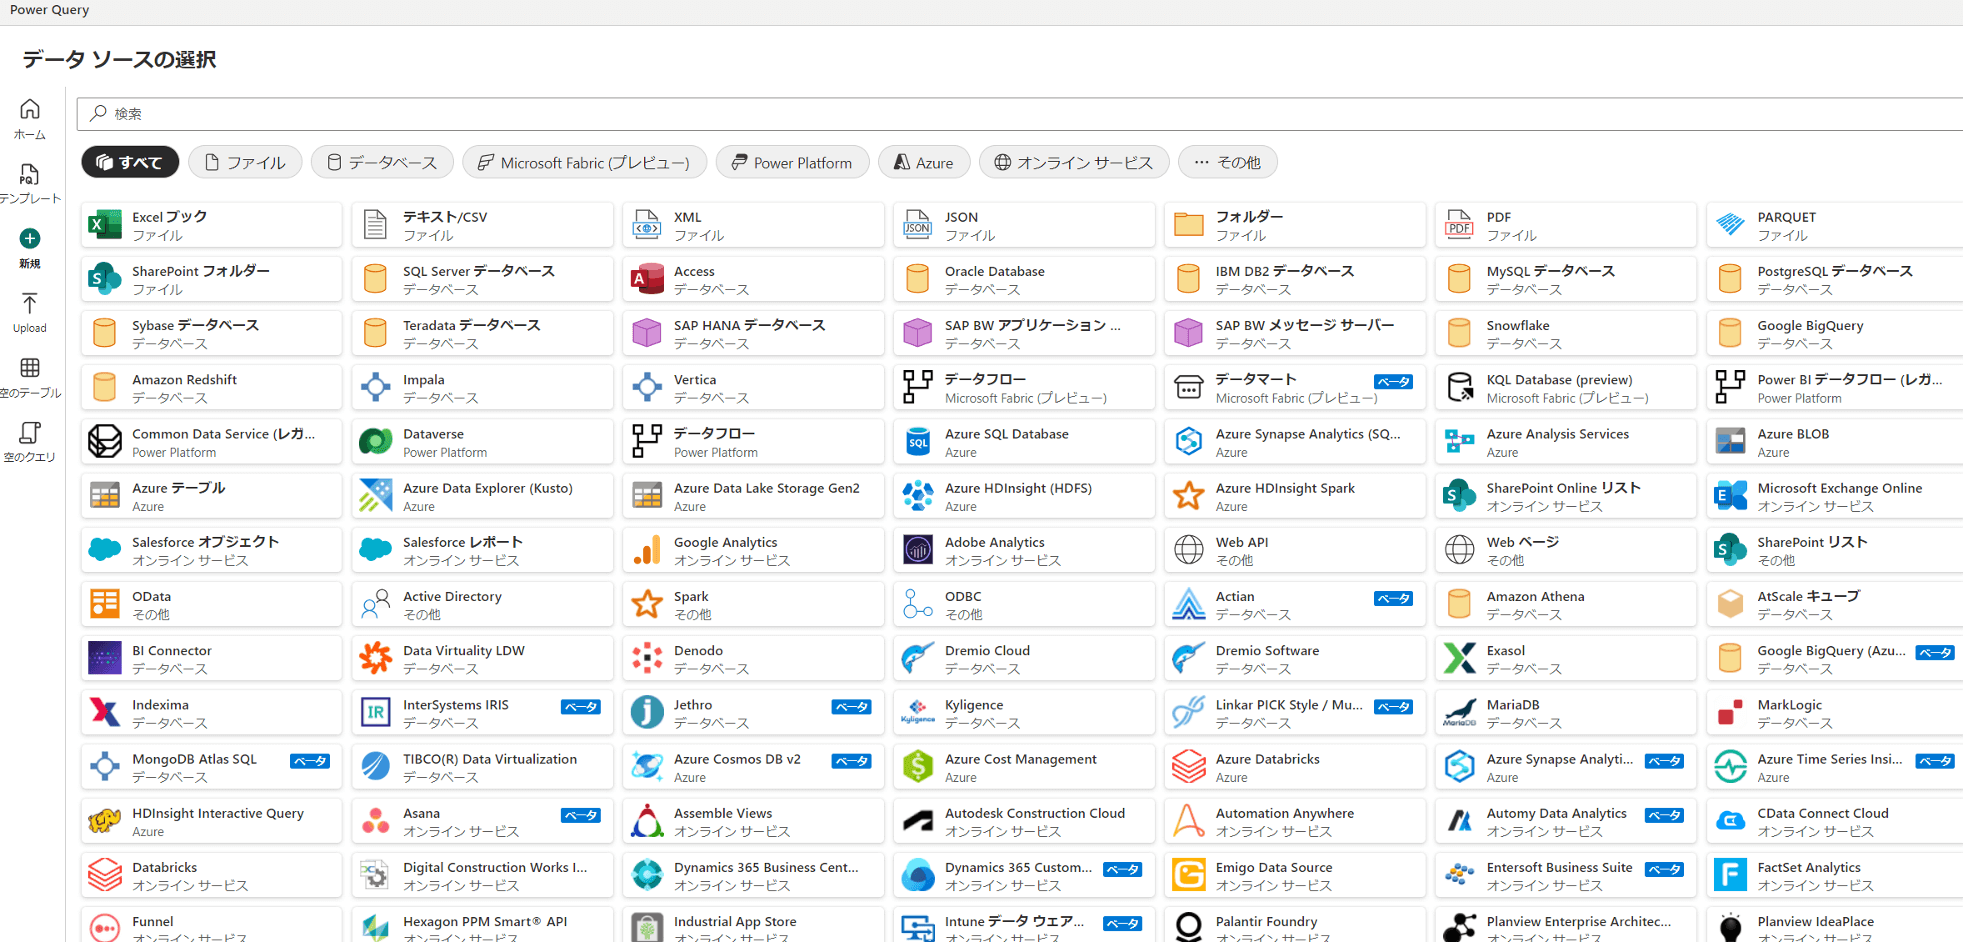Choose the XML file icon
The image size is (1963, 942).
(x=647, y=225)
